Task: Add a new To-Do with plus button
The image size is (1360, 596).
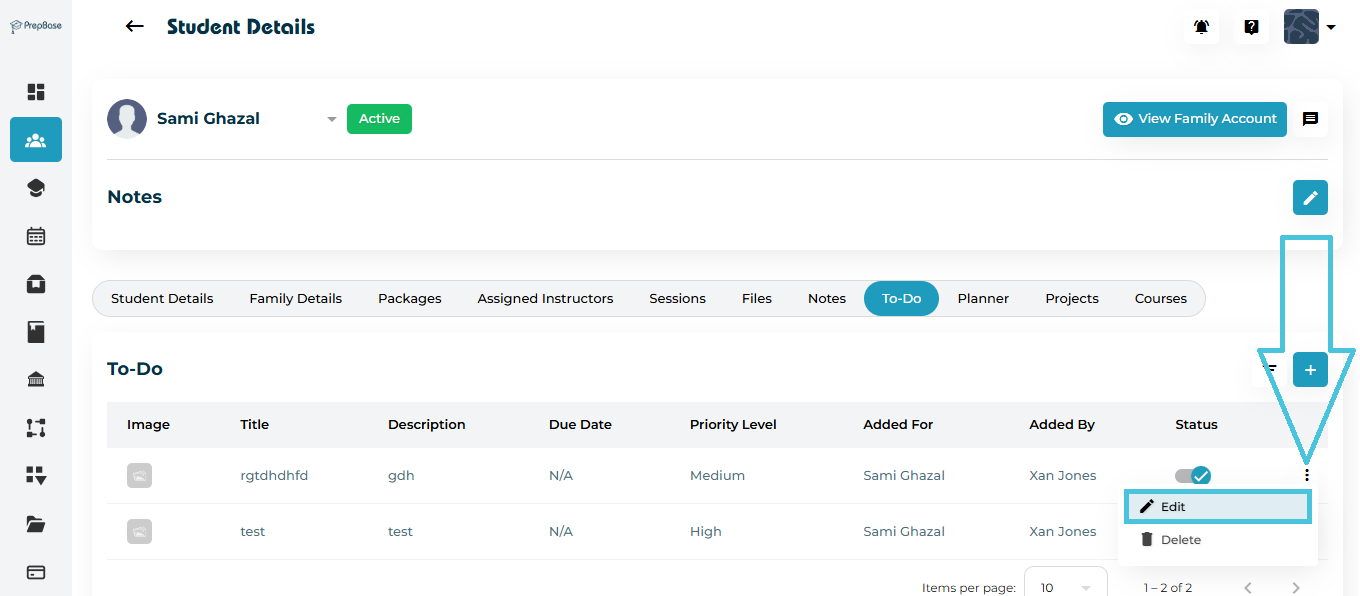Action: coord(1310,369)
